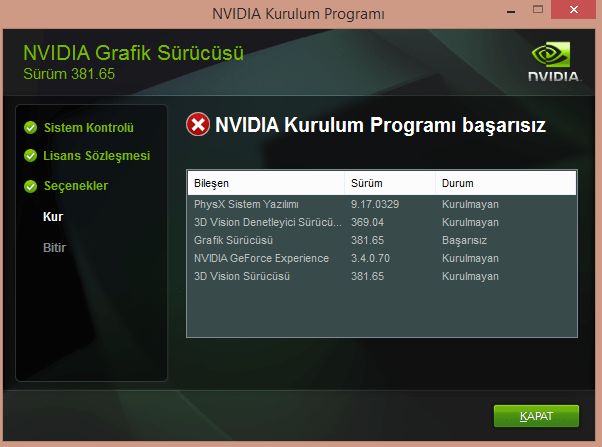Close the window with the red X
Screen dimensions: 602x447
pos(574,10)
